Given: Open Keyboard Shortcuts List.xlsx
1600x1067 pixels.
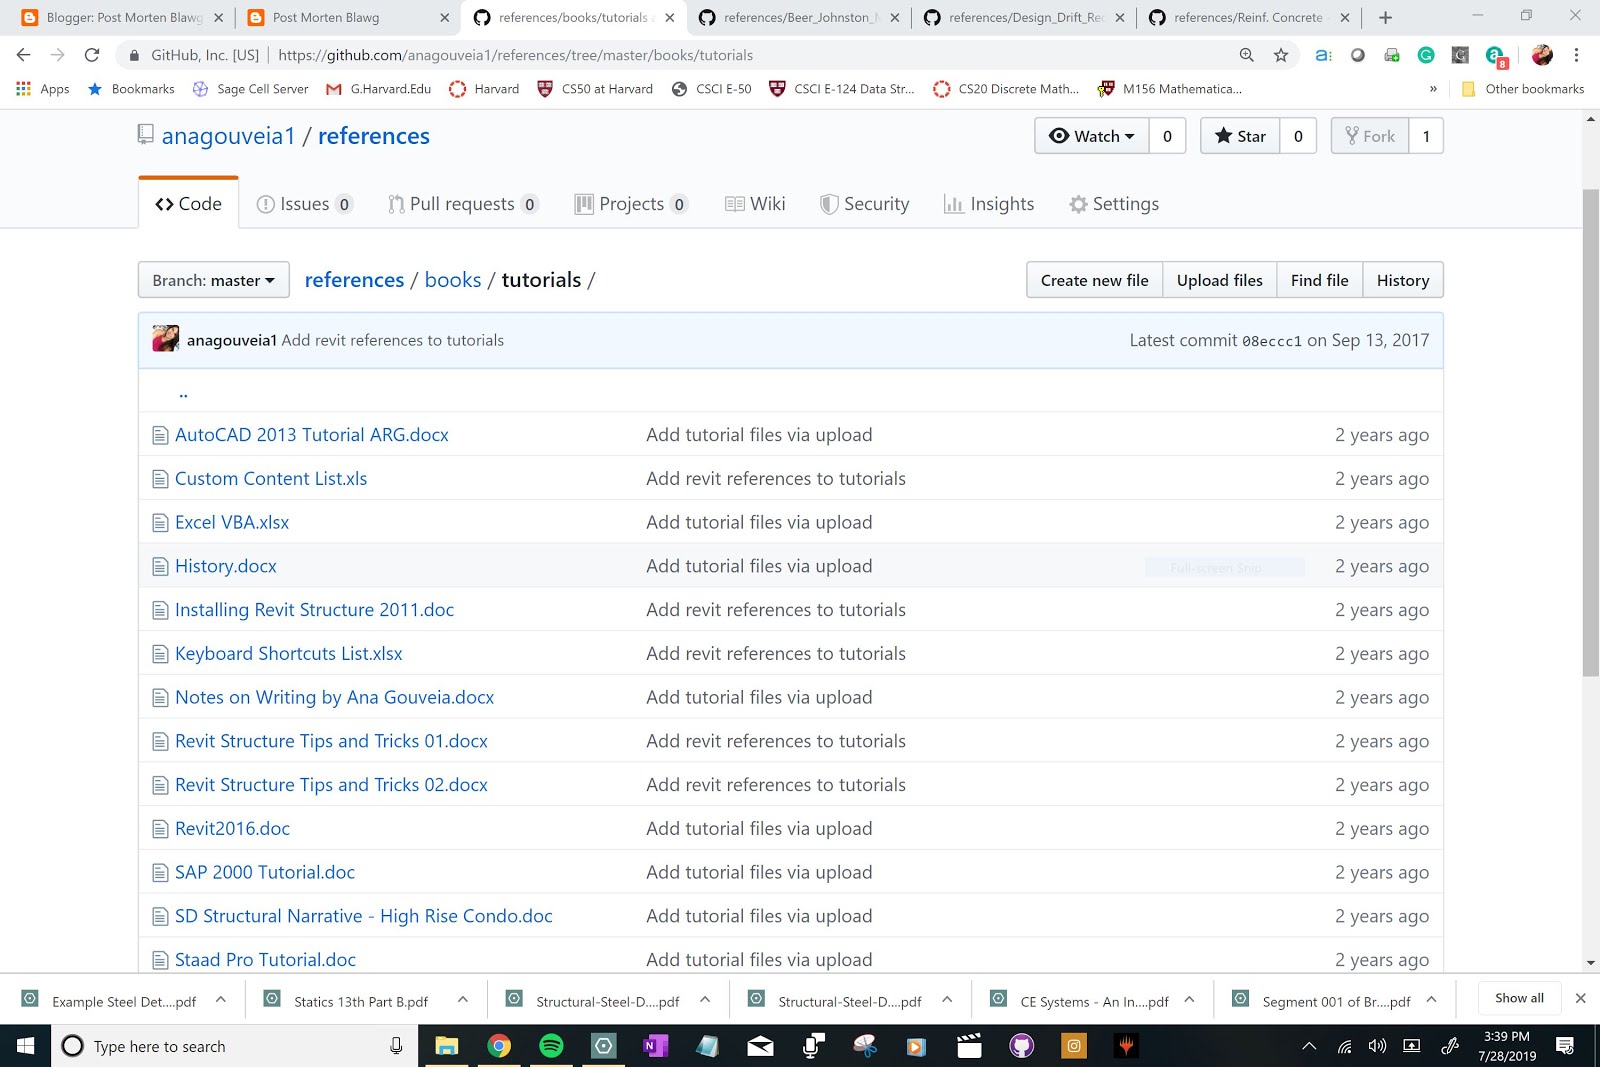Looking at the screenshot, I should point(289,654).
